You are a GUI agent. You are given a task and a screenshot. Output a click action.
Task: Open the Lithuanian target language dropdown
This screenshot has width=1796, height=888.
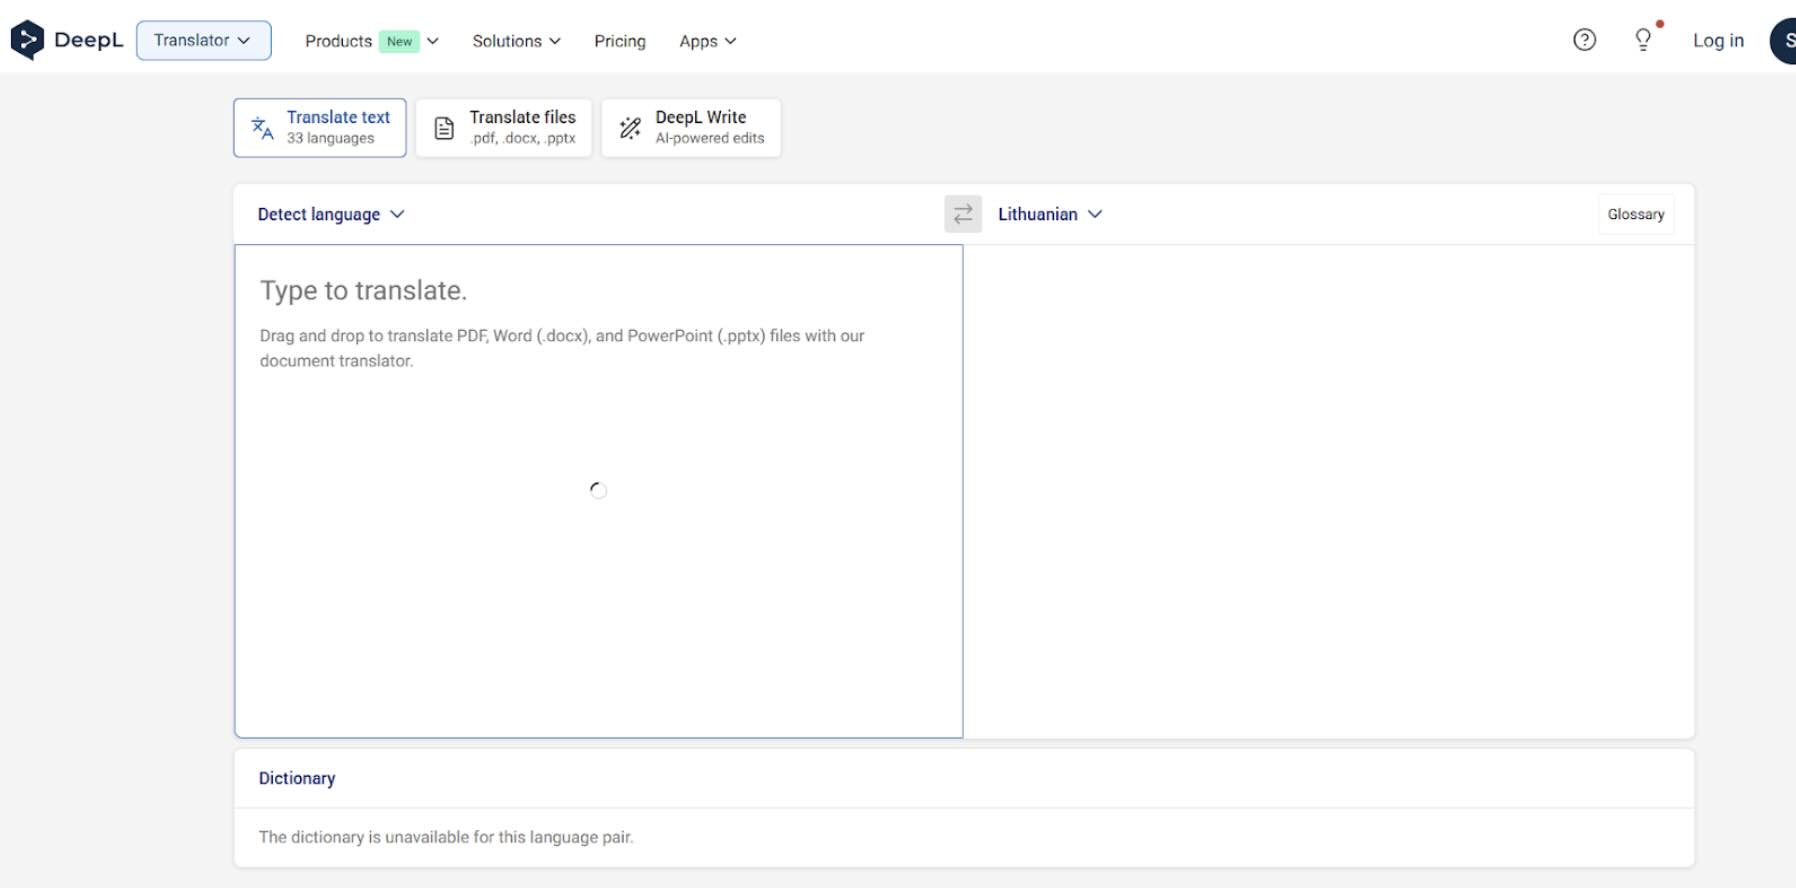point(1050,214)
